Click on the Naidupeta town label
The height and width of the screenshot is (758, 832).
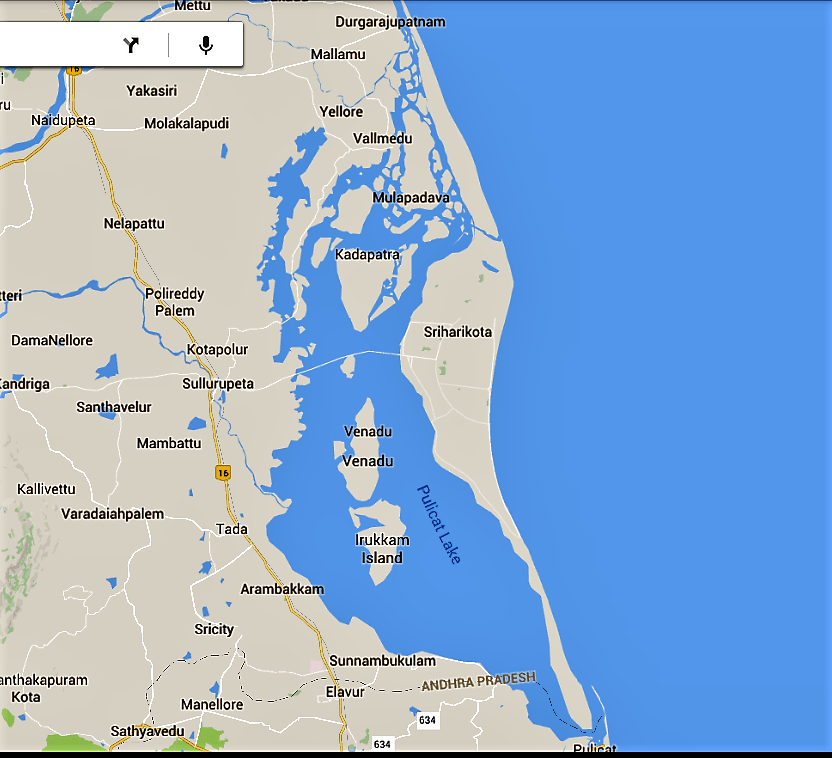pos(63,120)
